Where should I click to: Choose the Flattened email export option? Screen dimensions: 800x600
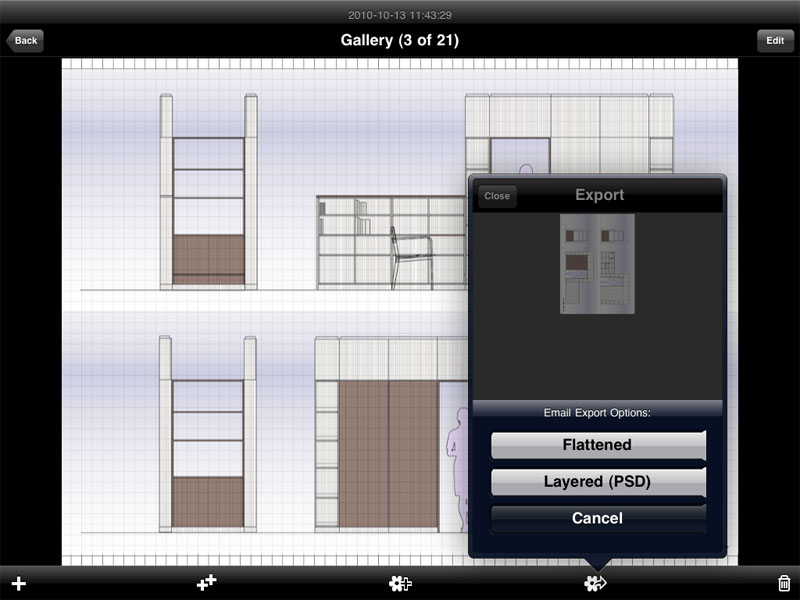coord(598,445)
